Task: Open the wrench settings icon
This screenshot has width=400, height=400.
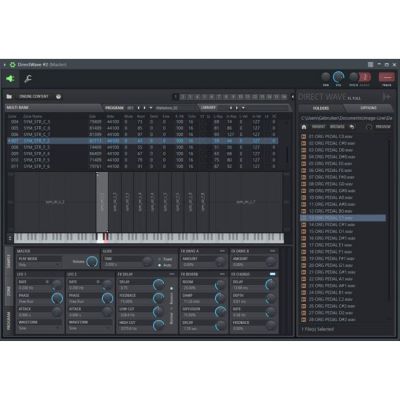Action: [28, 79]
